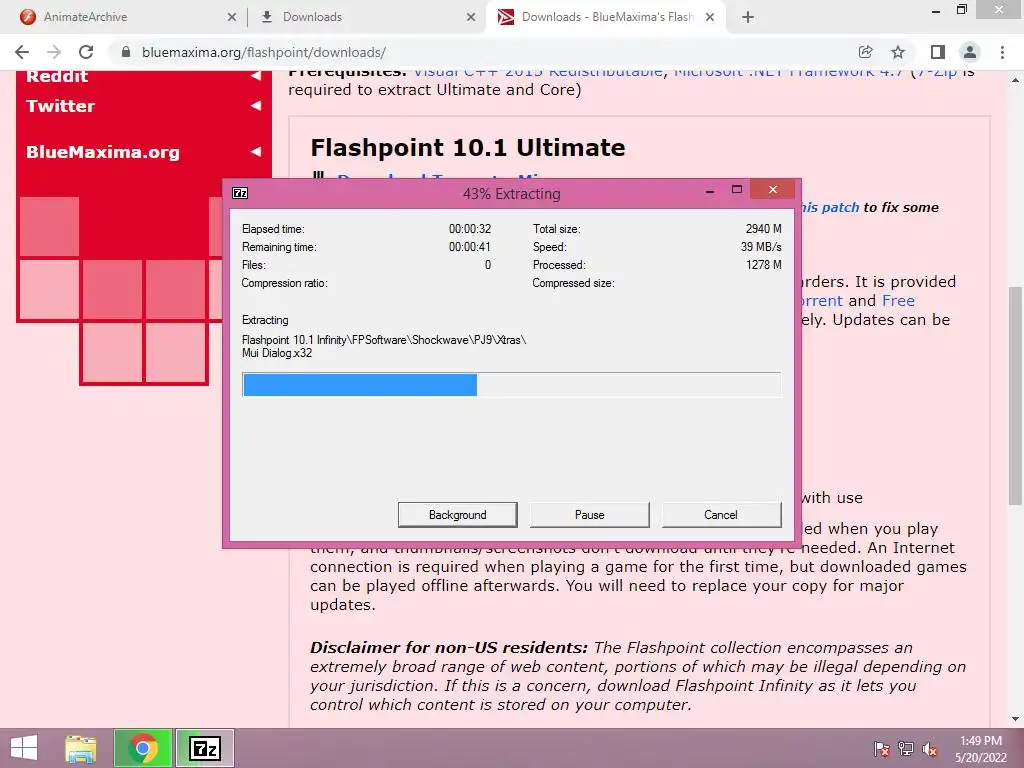
Task: Click the arrow beside BlueMaxima.org
Action: 256,152
